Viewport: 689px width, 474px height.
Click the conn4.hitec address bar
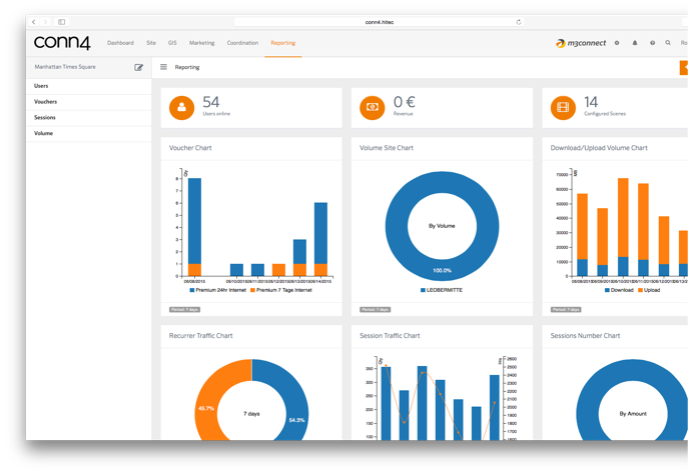[x=379, y=22]
